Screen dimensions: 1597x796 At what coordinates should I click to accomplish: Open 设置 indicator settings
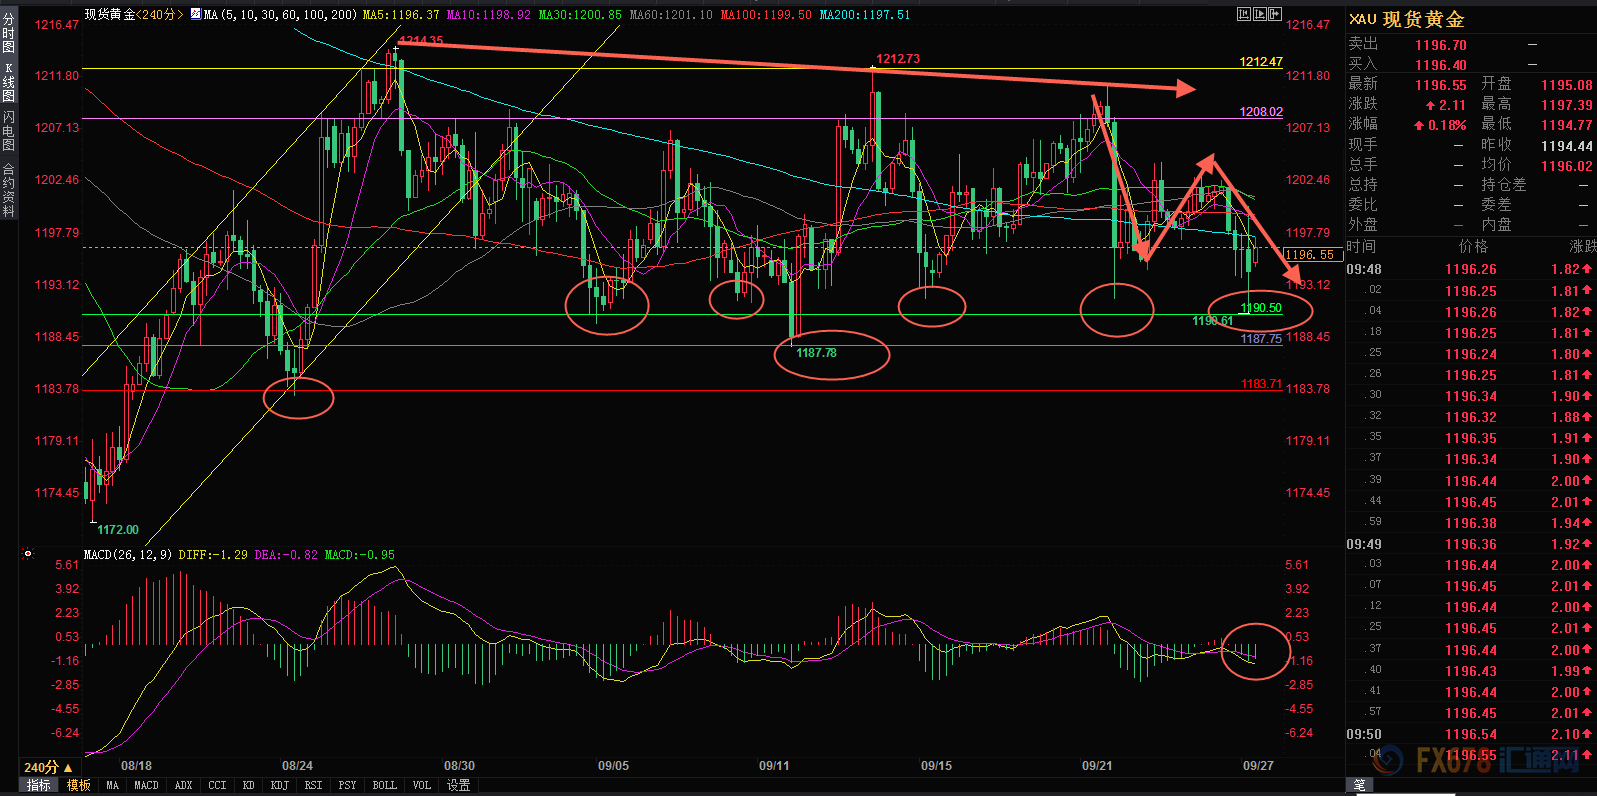click(x=458, y=785)
